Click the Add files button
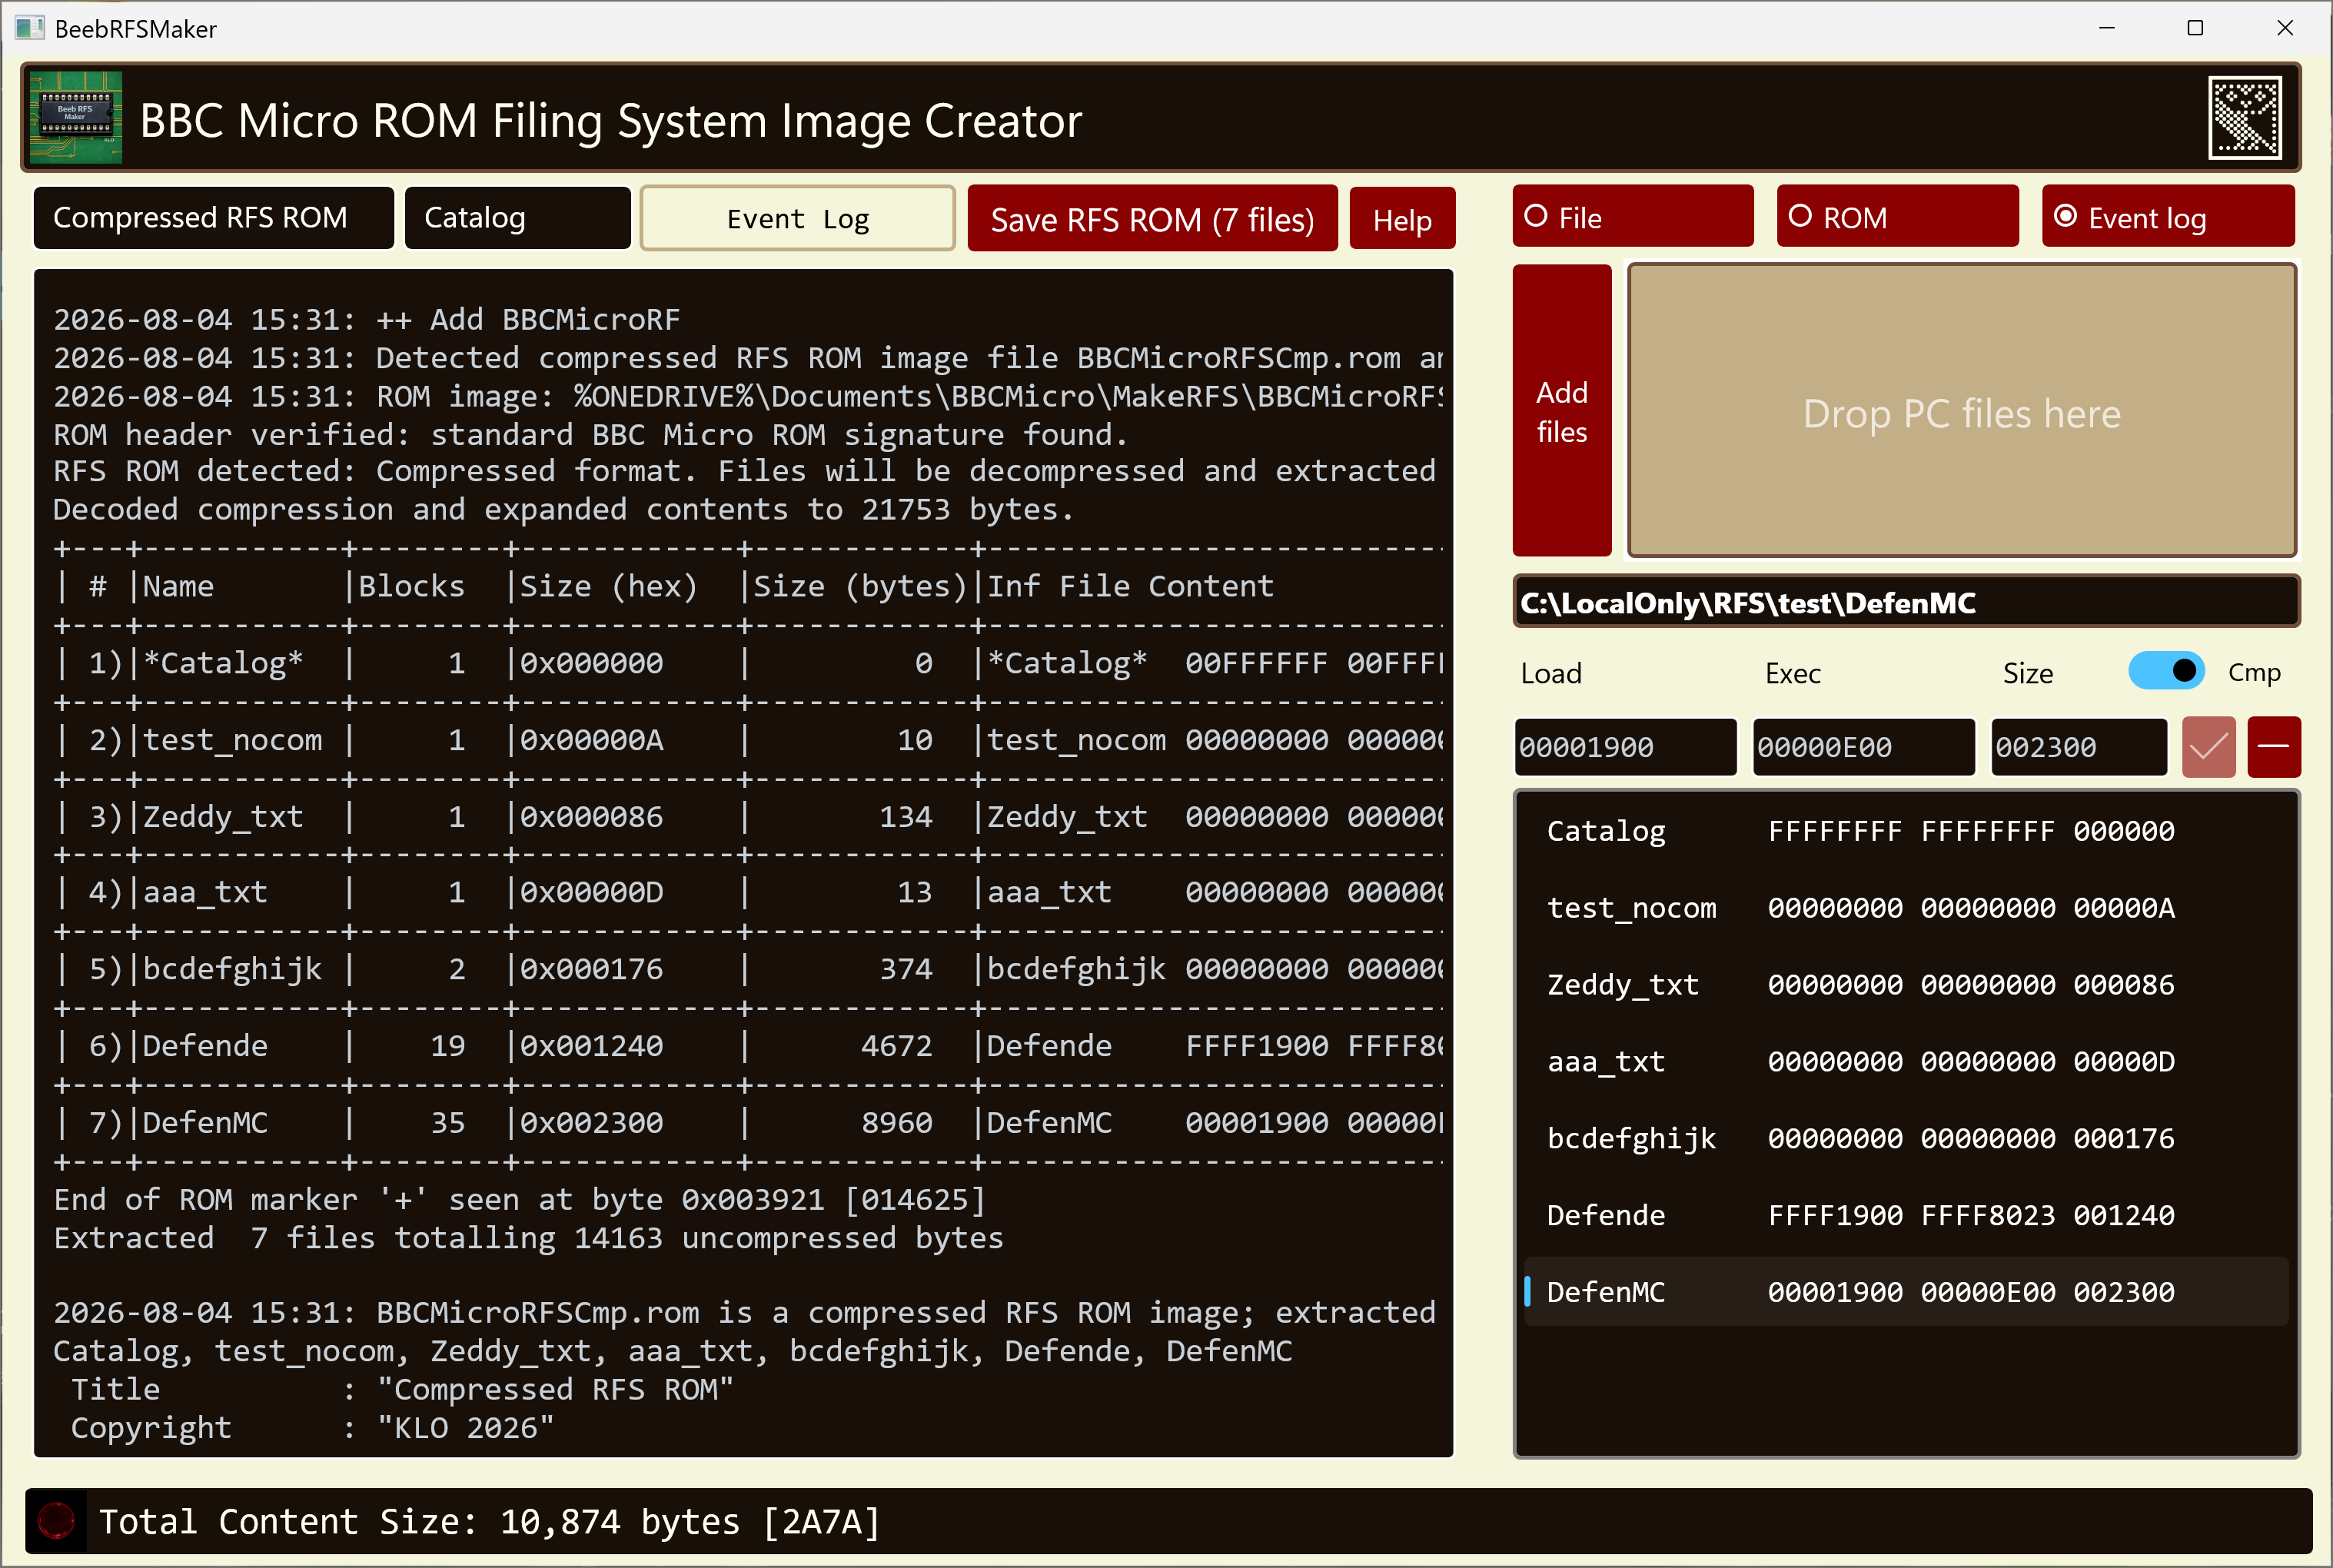 [x=1561, y=410]
